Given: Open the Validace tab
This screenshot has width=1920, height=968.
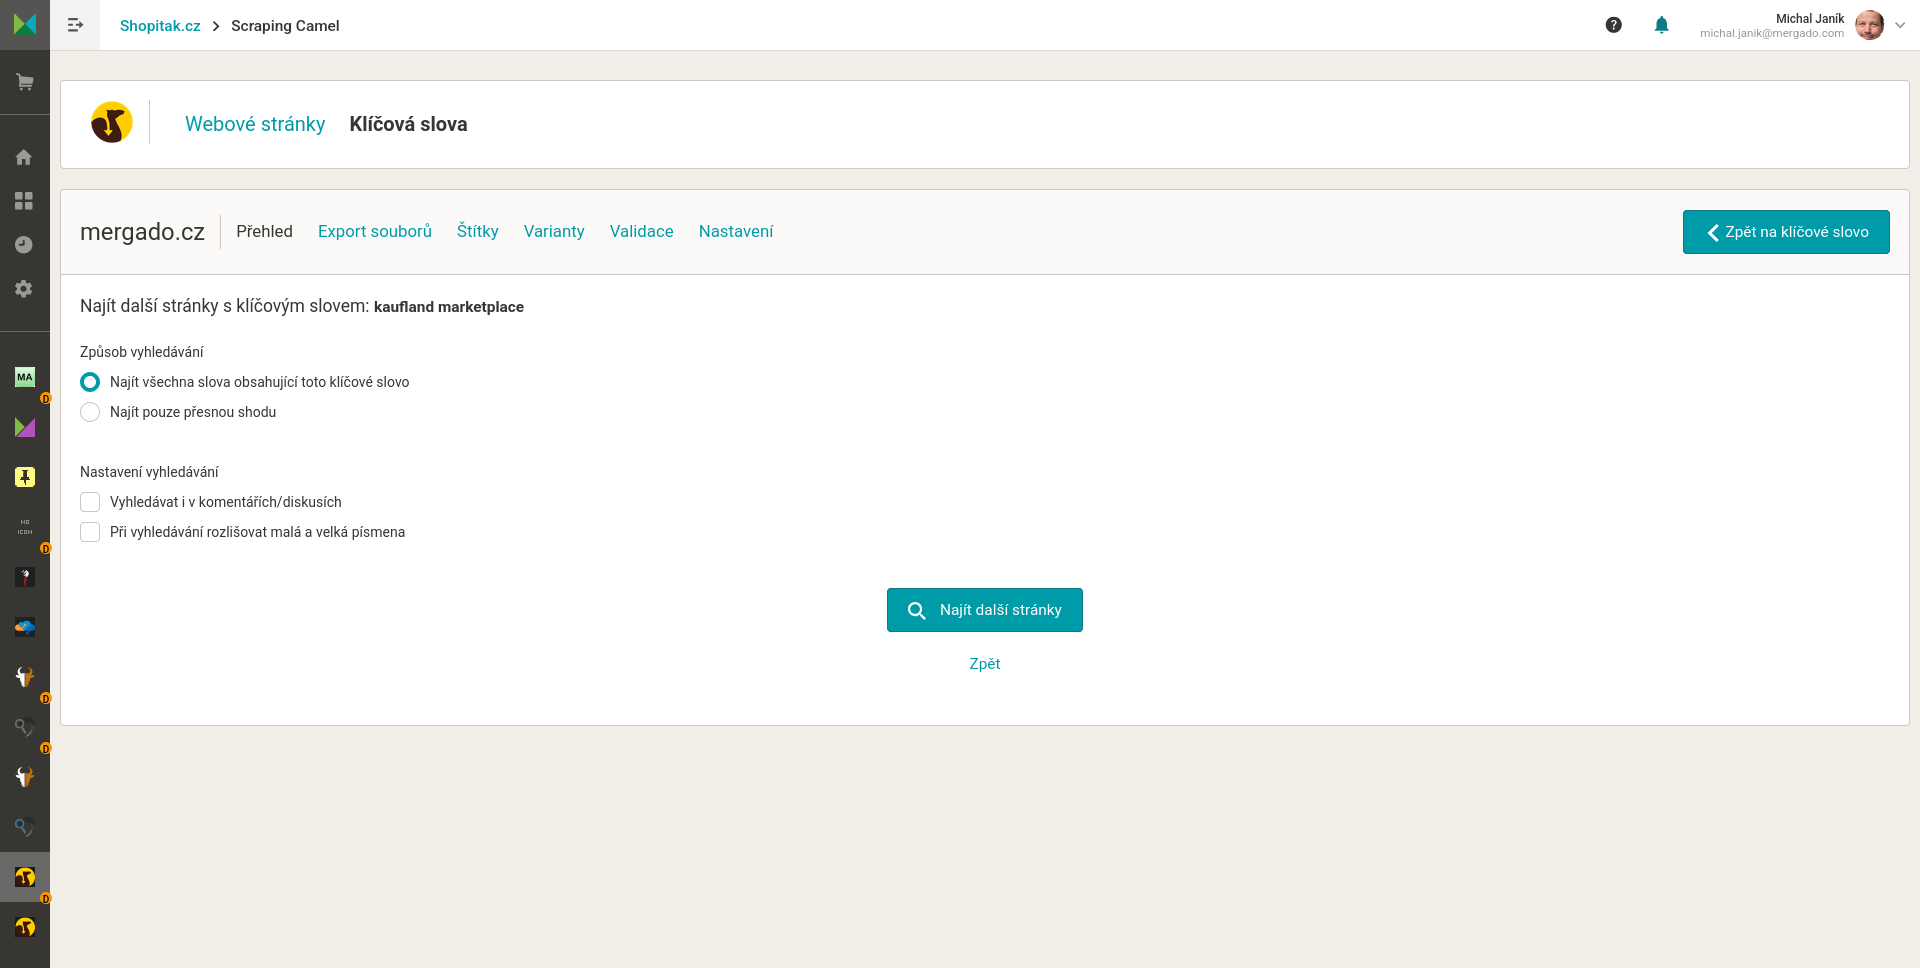Looking at the screenshot, I should (x=641, y=231).
